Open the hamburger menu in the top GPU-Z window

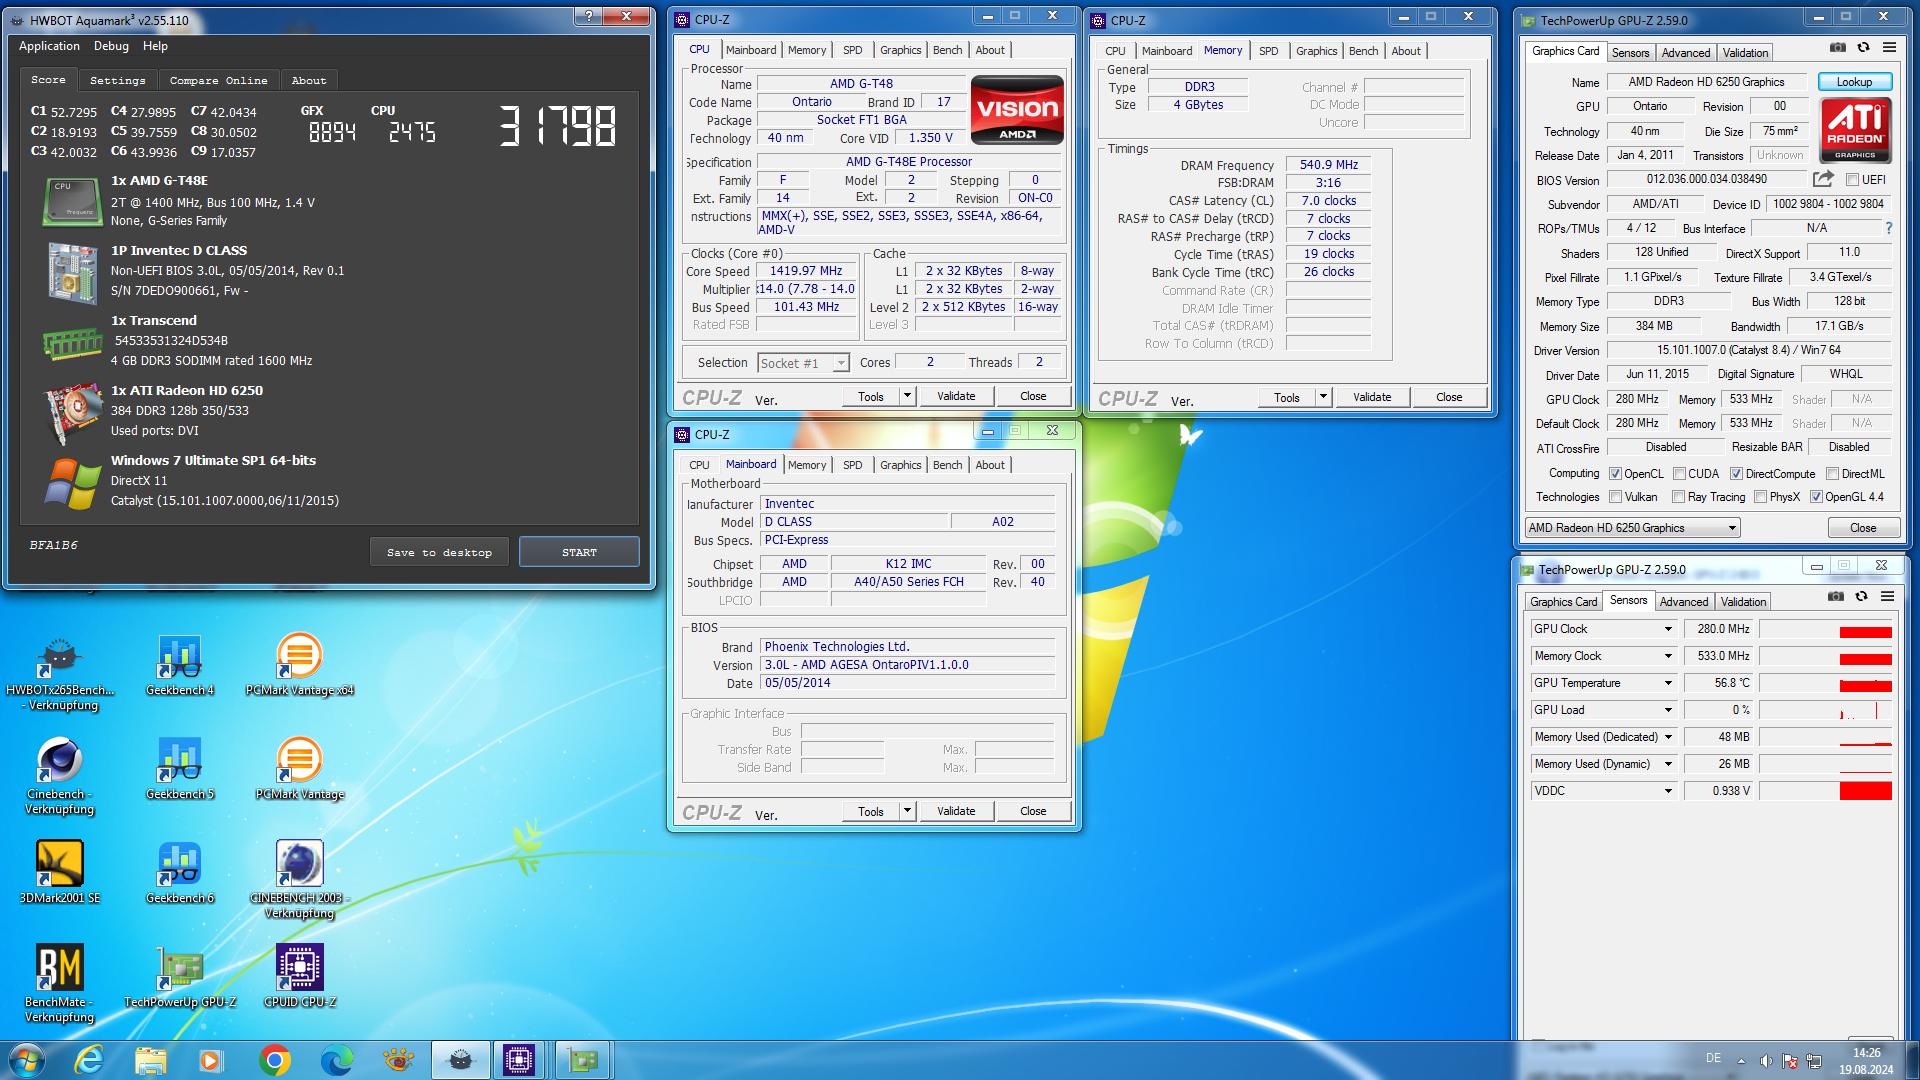[1889, 47]
